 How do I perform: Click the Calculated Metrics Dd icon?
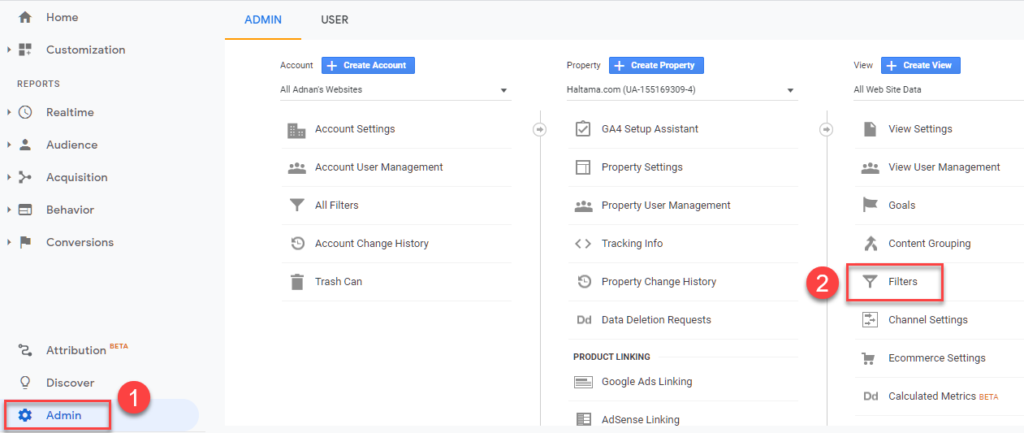(x=871, y=396)
